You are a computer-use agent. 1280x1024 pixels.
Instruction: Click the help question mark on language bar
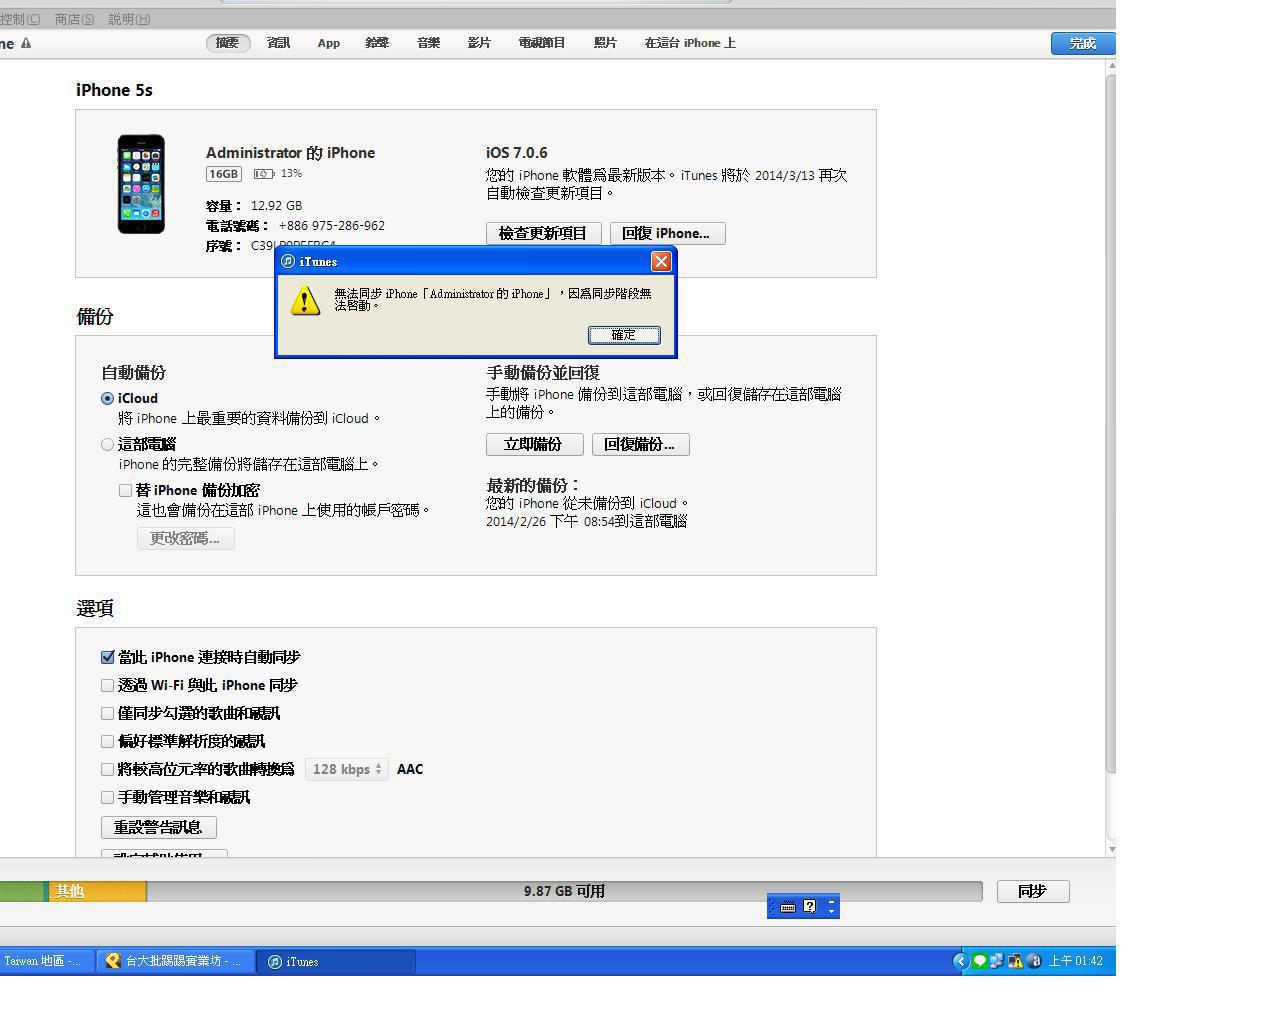810,907
